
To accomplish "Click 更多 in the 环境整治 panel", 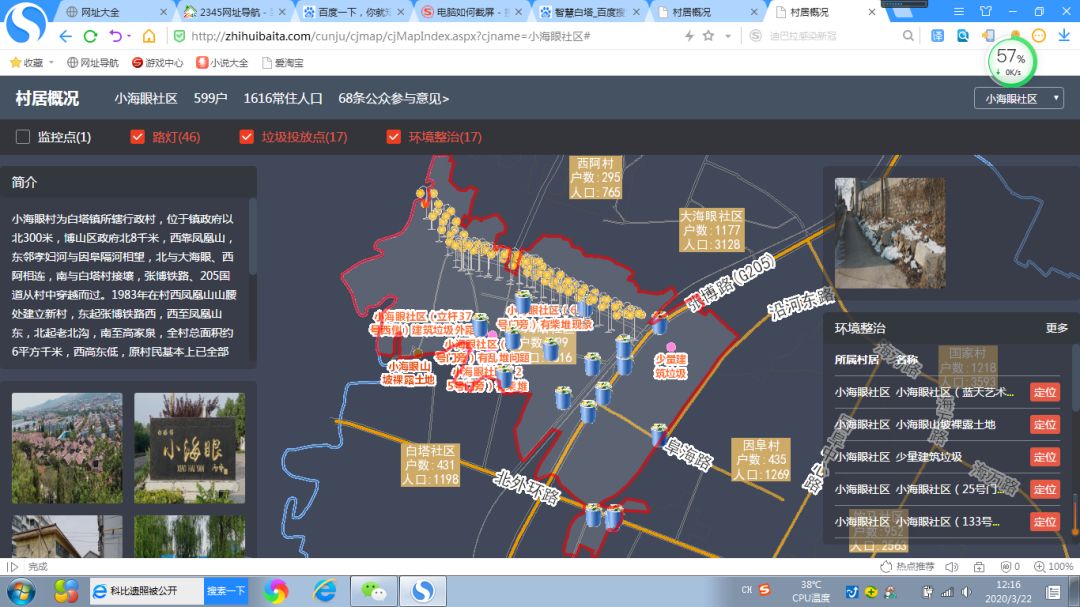I will (1056, 327).
